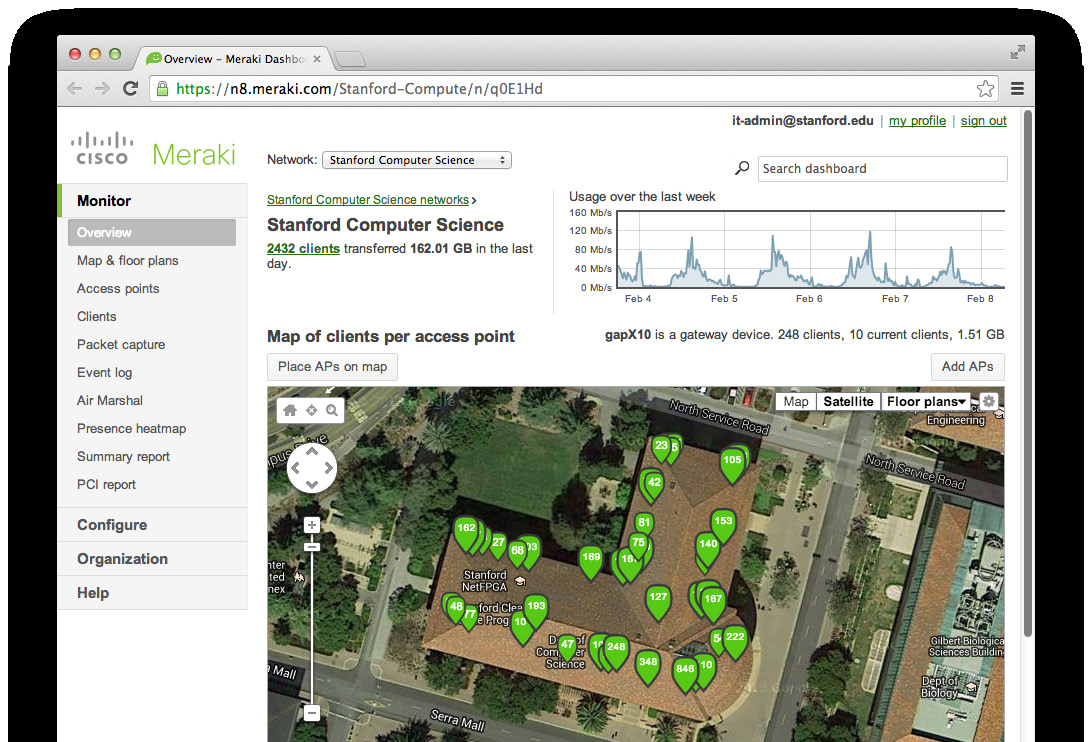The height and width of the screenshot is (742, 1089).
Task: Open Air Marshal page
Action: [x=110, y=400]
